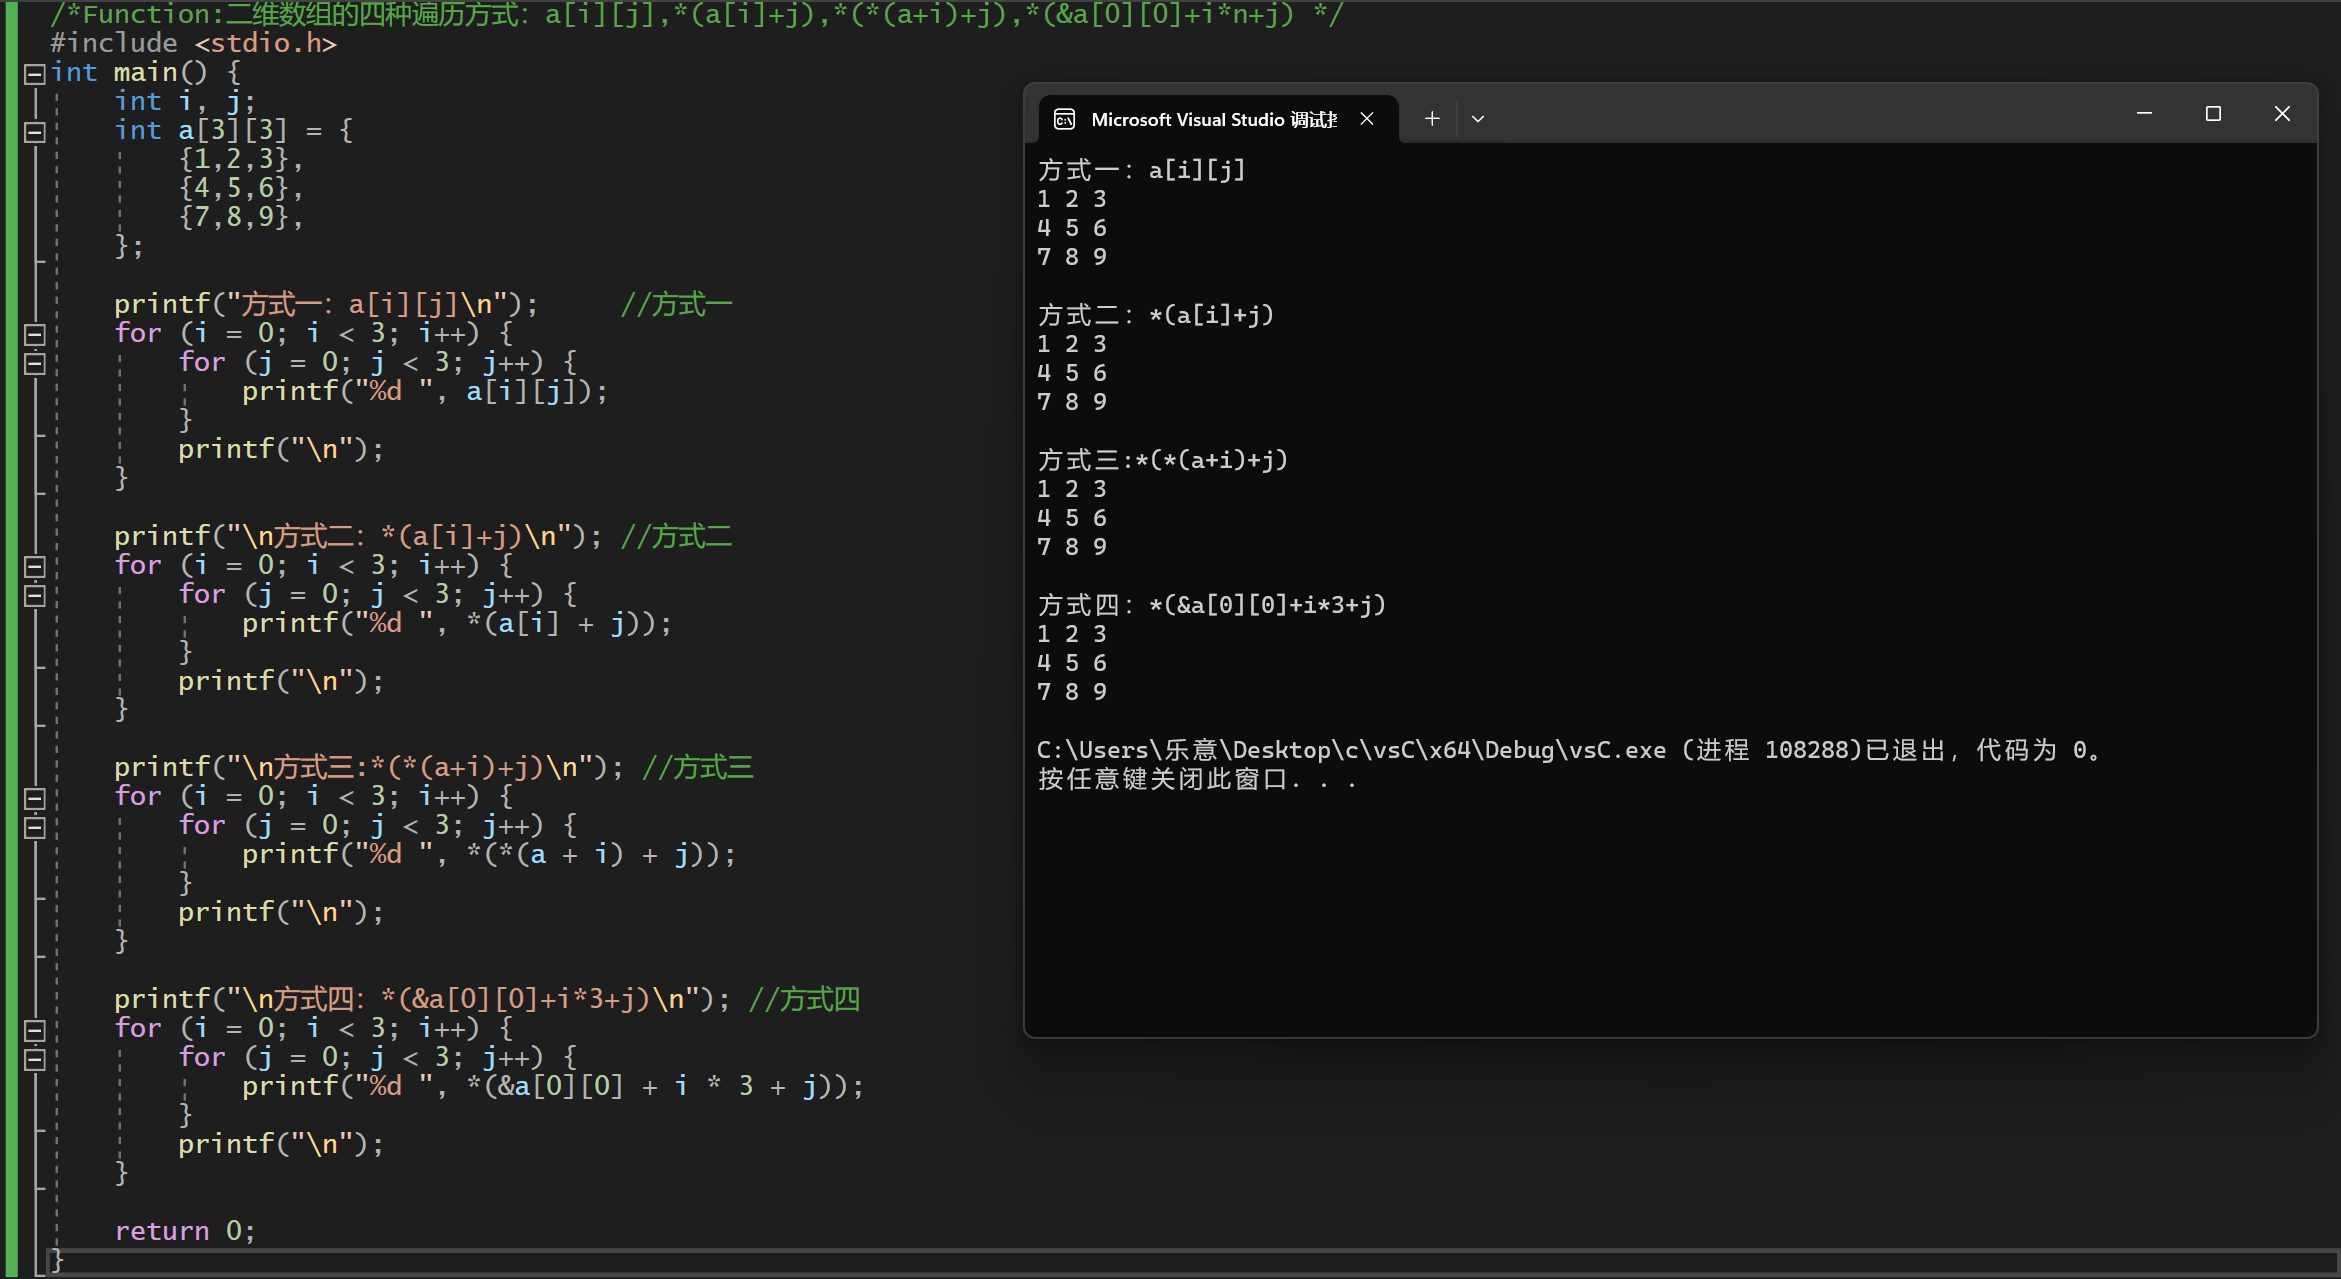Maximize the debug console window

tap(2213, 113)
